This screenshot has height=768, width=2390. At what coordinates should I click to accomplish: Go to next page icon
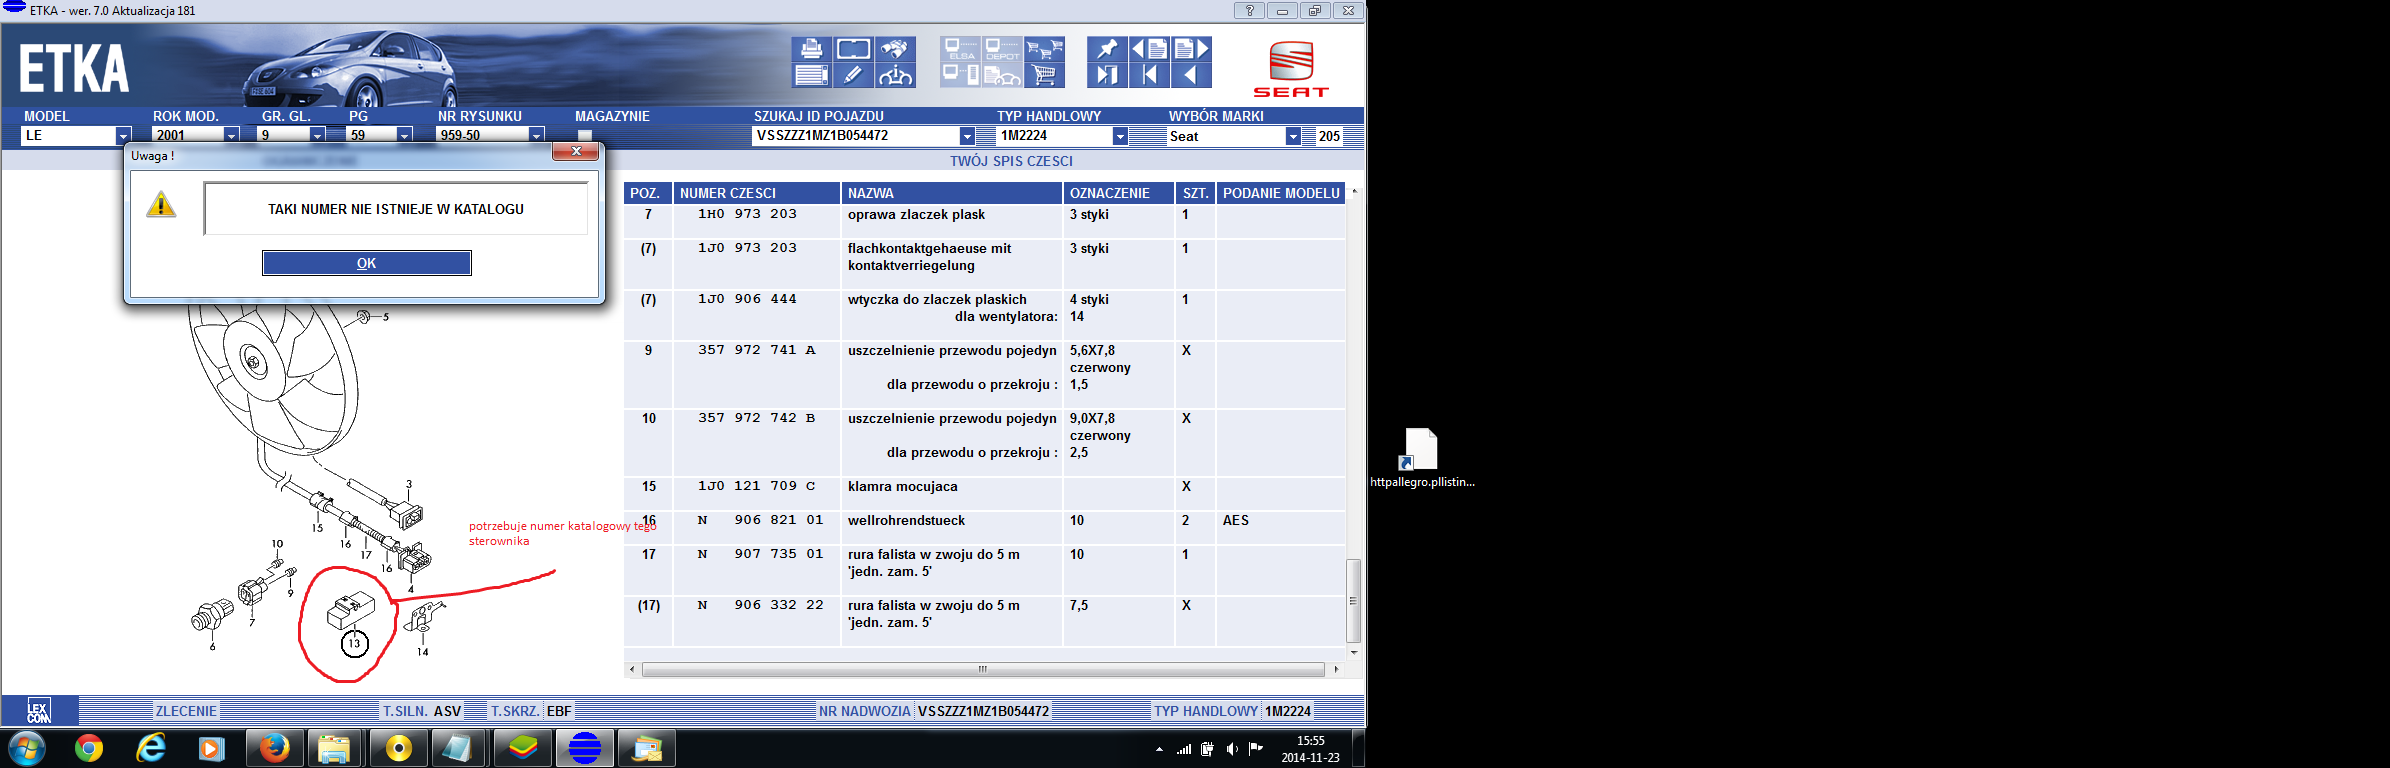pos(1191,49)
